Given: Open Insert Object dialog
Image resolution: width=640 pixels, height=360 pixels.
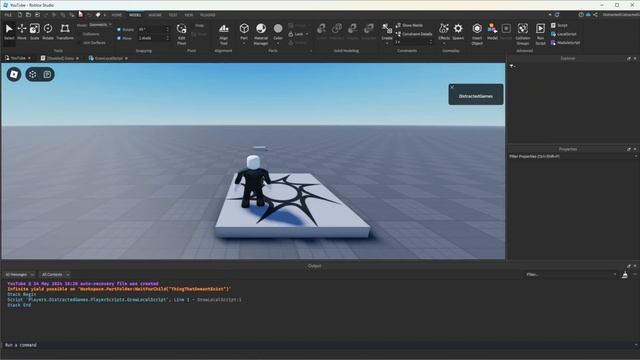Looking at the screenshot, I should (477, 34).
